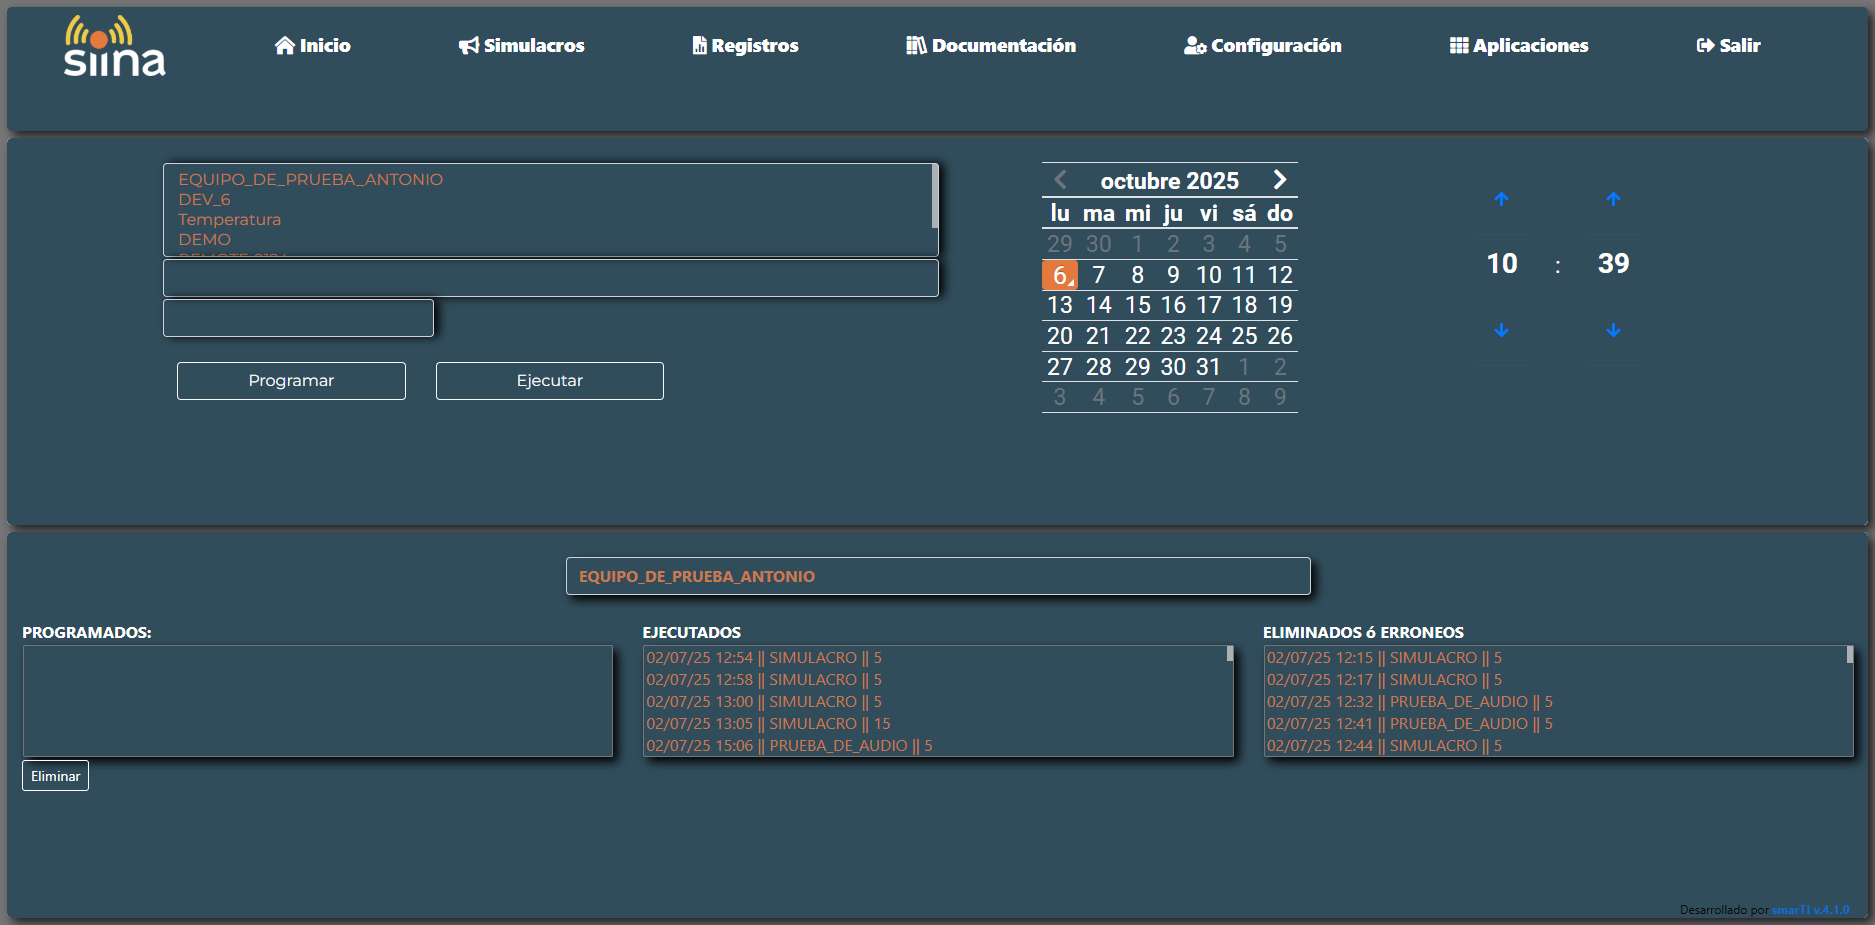Click the Eliminar button

pyautogui.click(x=55, y=776)
